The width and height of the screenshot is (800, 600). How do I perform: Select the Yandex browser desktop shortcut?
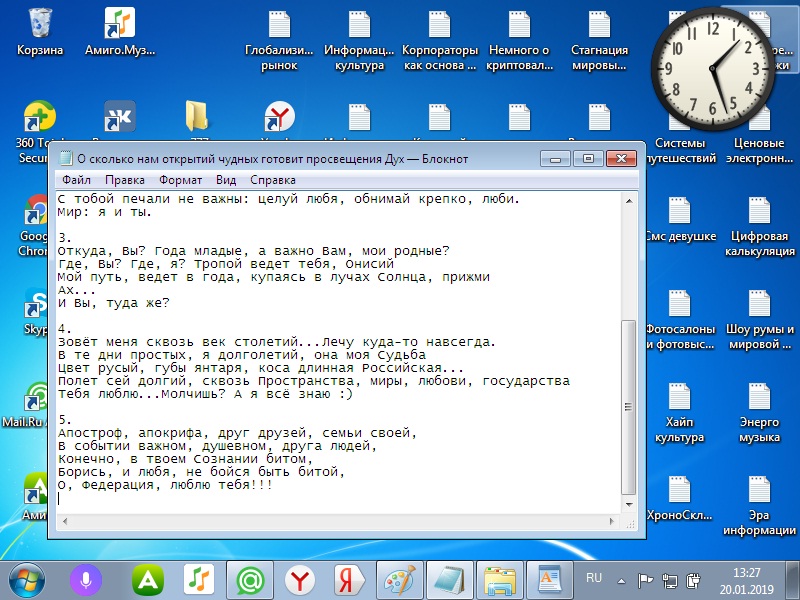(x=279, y=117)
